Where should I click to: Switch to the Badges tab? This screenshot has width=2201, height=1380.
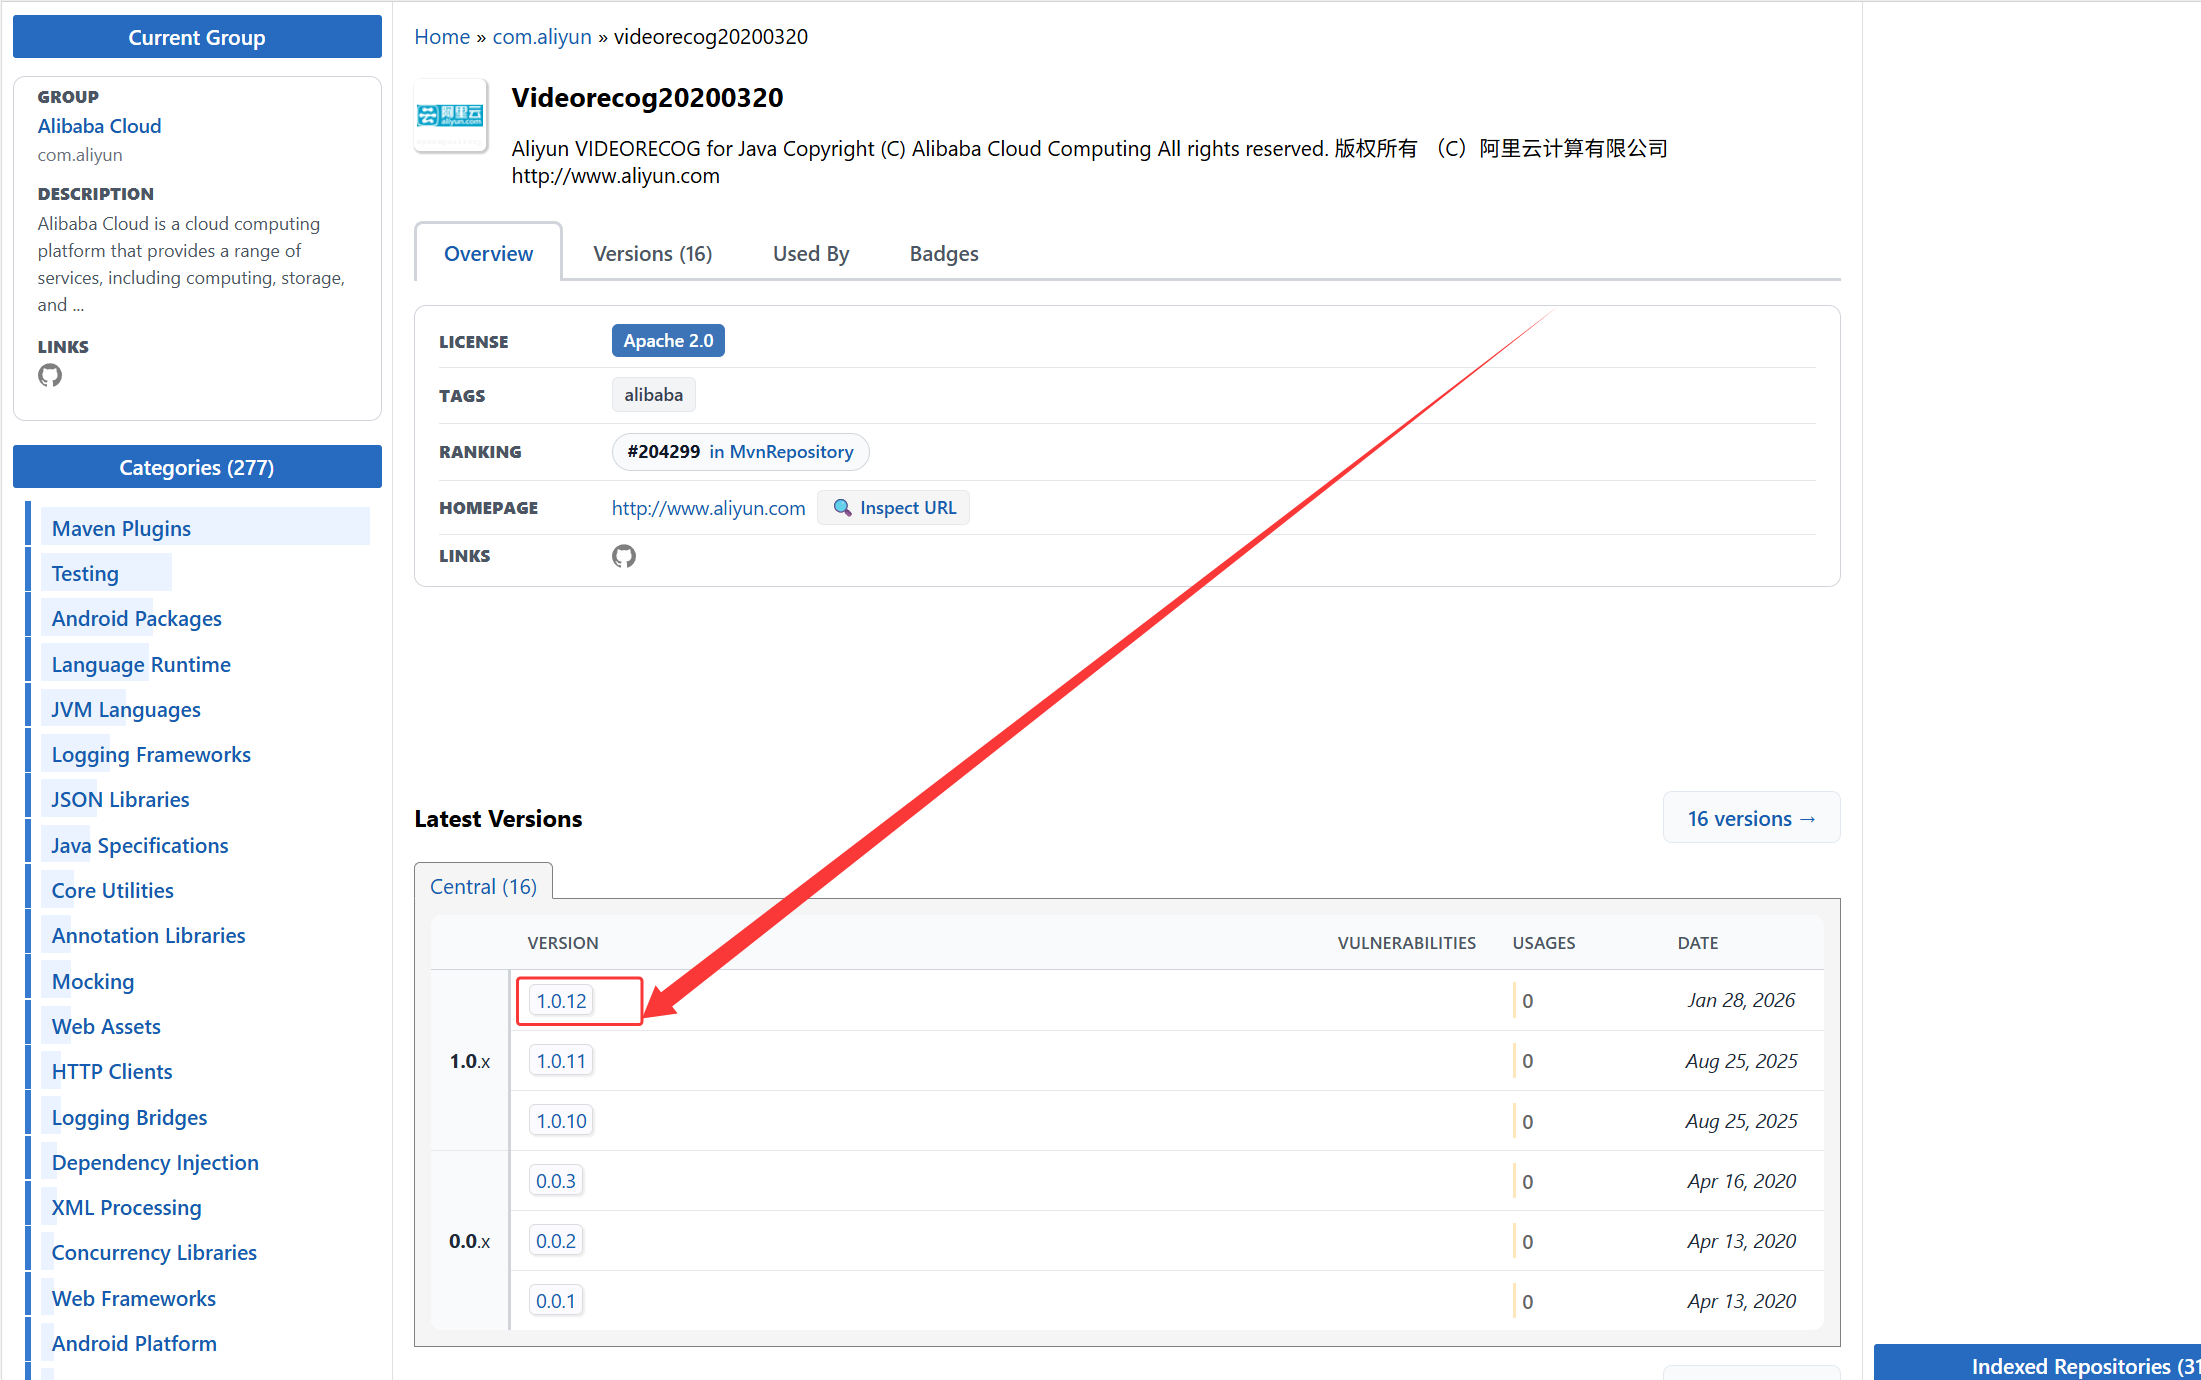click(944, 254)
